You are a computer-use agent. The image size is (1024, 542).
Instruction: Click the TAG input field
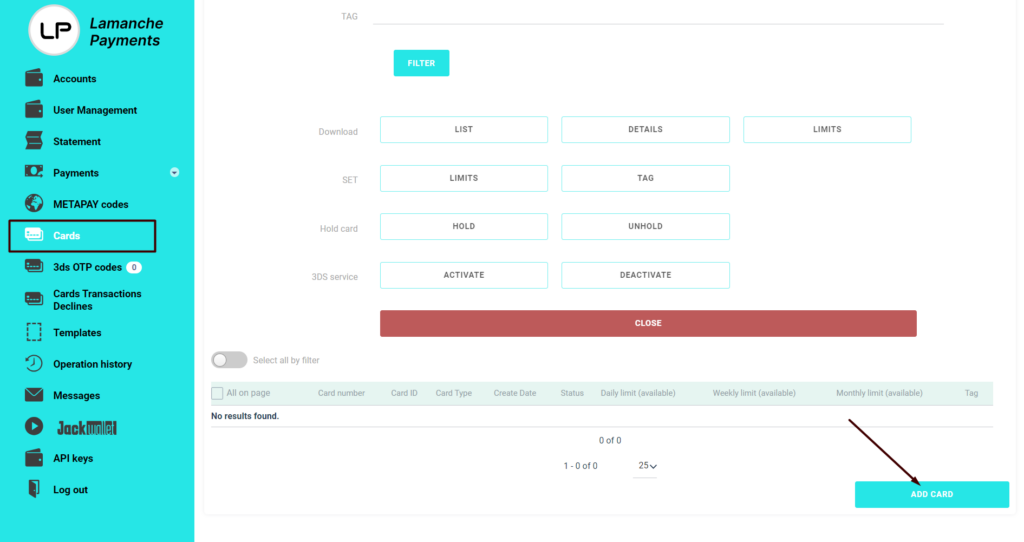pyautogui.click(x=657, y=16)
